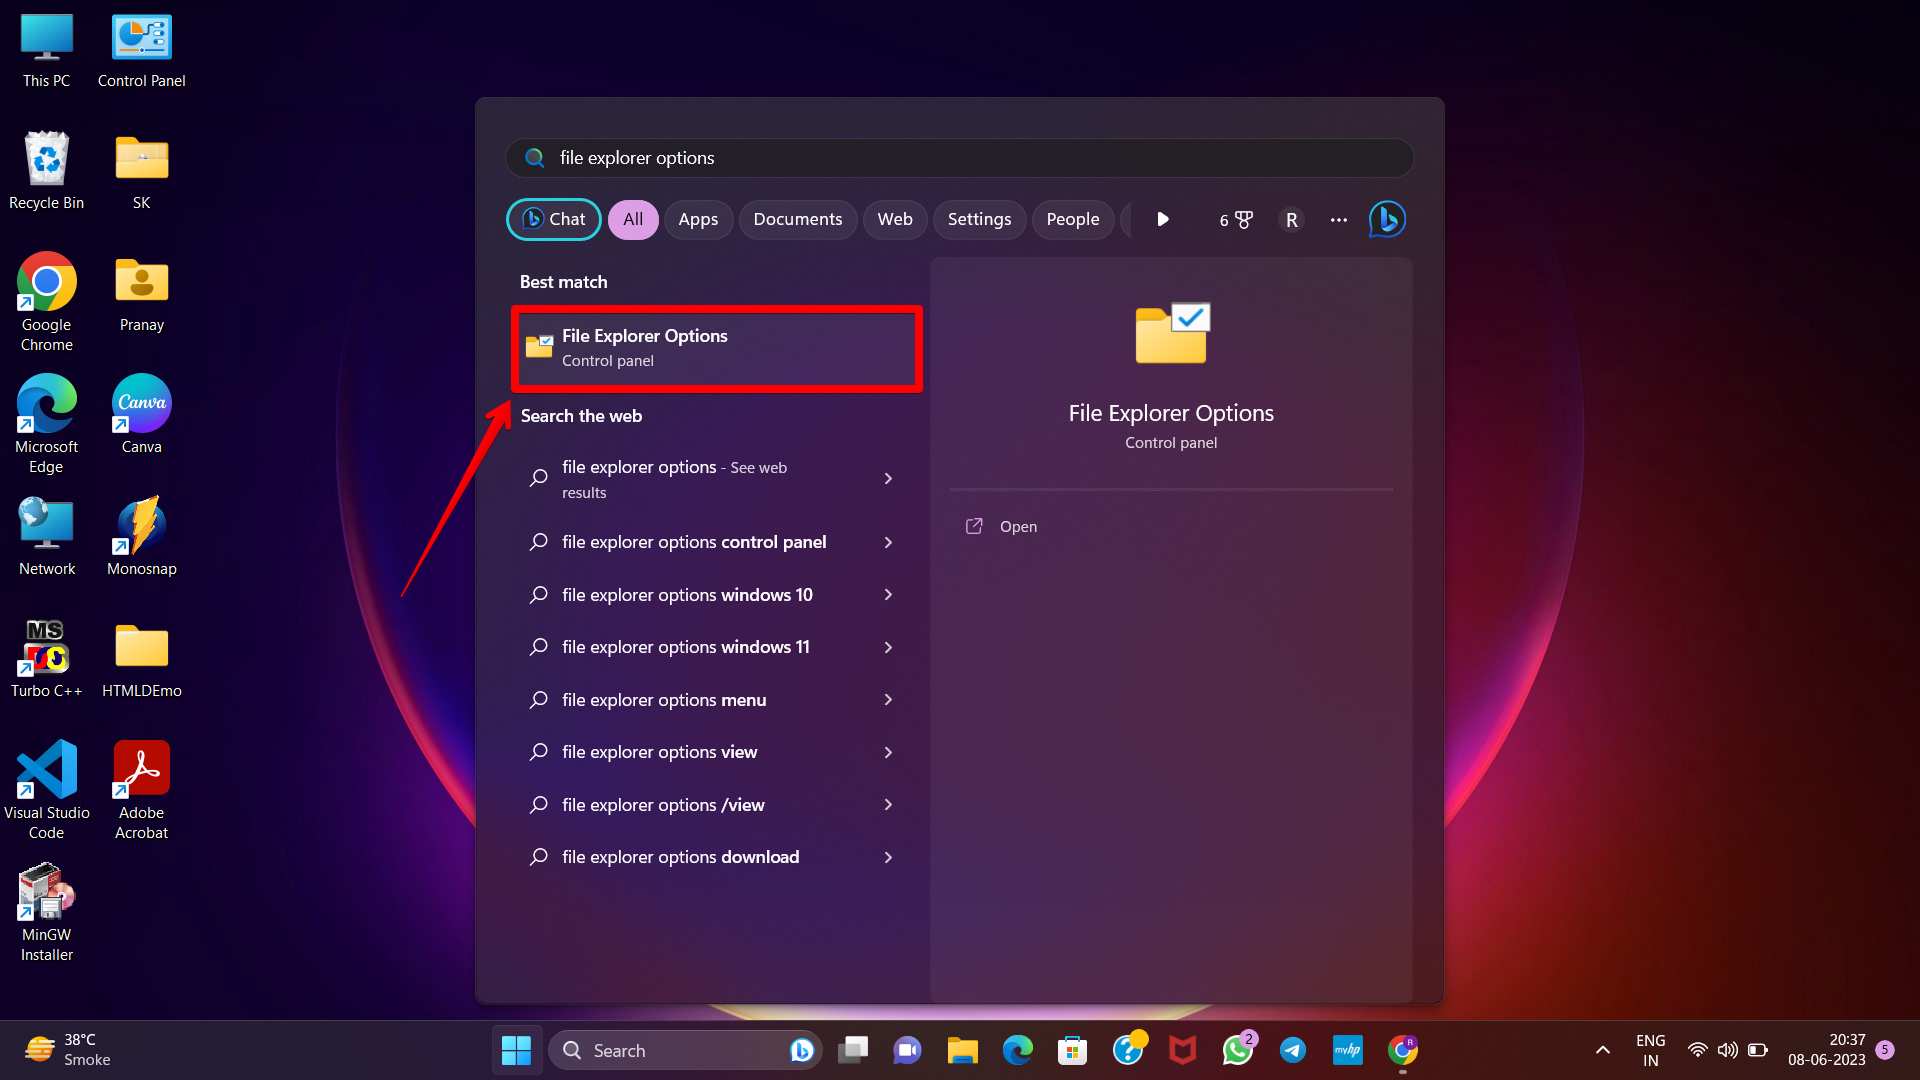Toggle the system volume indicator

pos(1727,1050)
